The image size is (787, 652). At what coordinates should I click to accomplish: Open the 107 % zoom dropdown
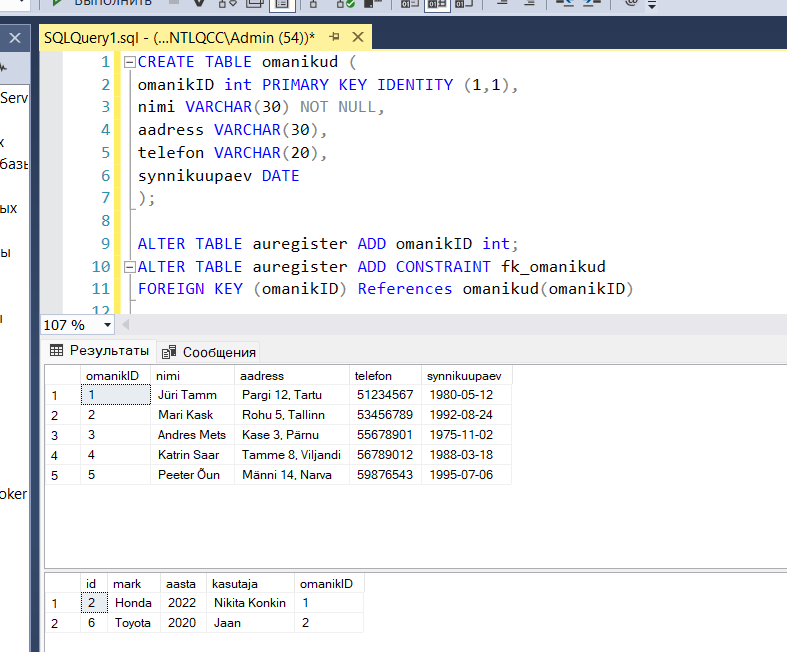(x=107, y=325)
